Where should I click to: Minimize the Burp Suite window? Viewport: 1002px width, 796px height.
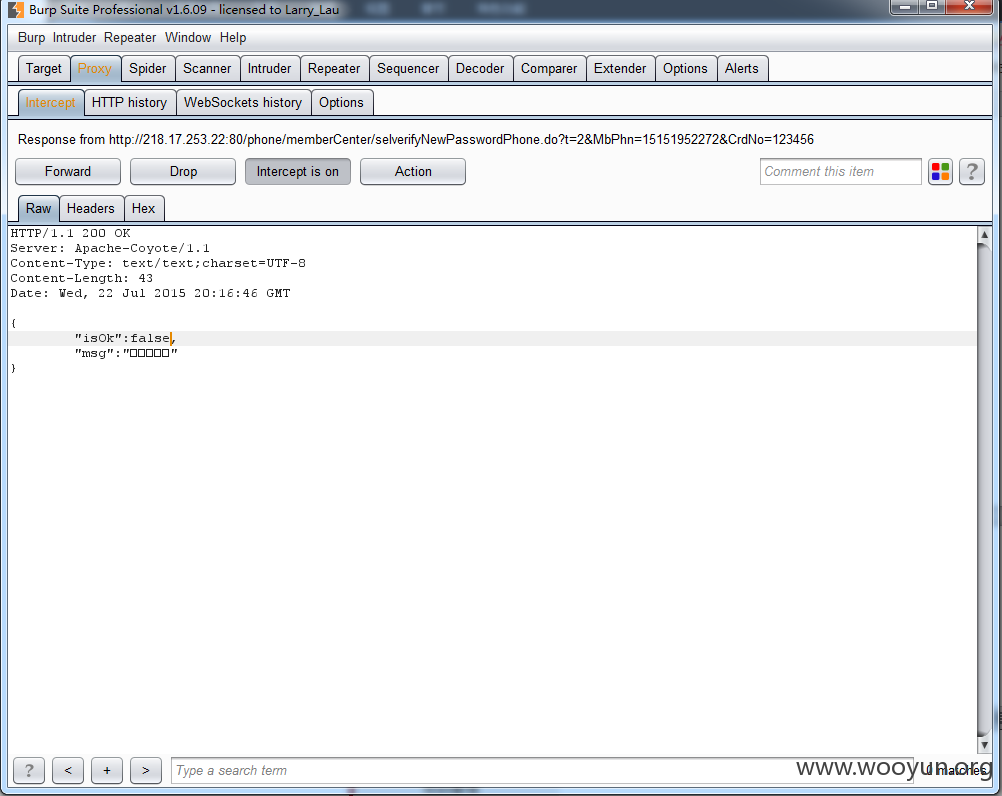[x=904, y=6]
